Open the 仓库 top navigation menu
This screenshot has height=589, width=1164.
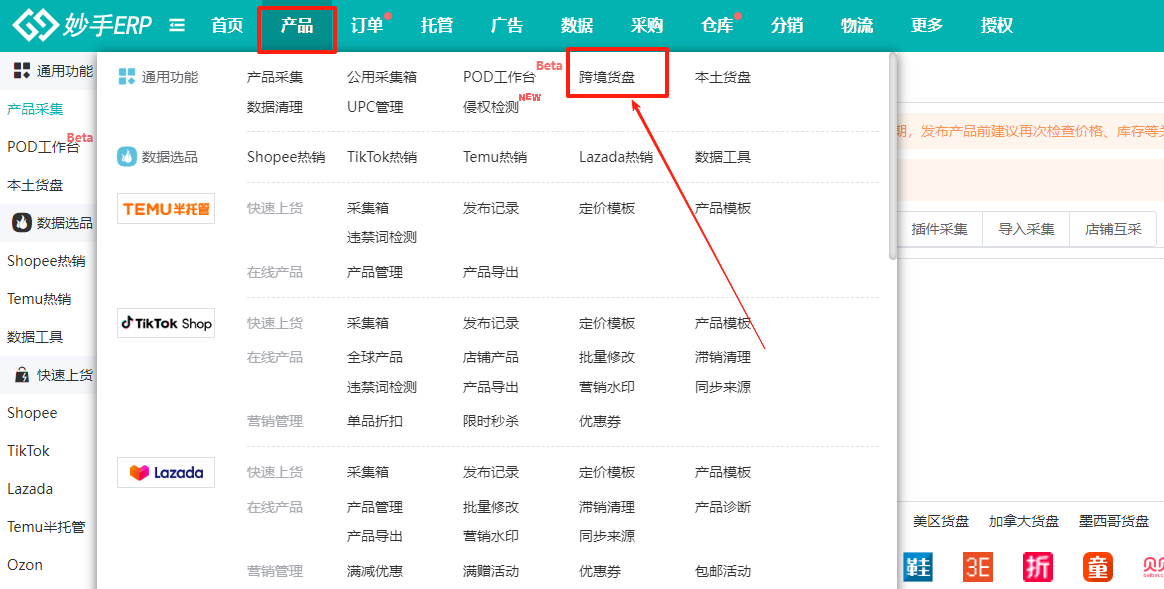(717, 25)
